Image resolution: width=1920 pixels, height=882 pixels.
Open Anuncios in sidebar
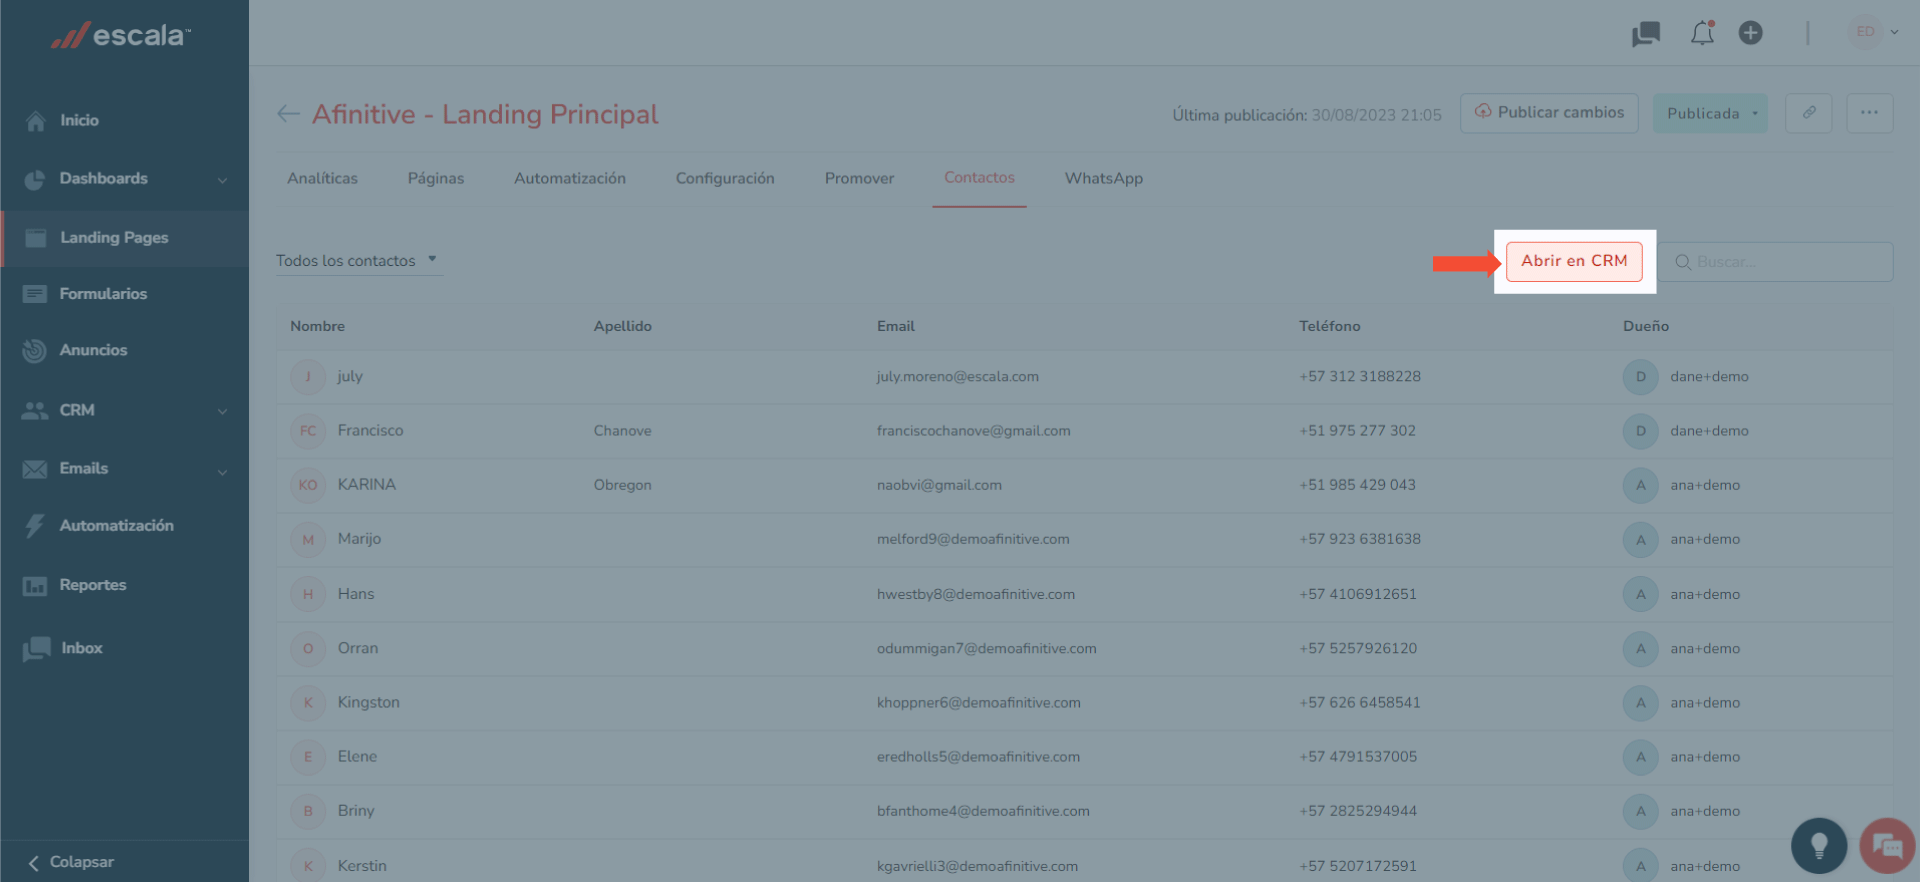coord(93,350)
